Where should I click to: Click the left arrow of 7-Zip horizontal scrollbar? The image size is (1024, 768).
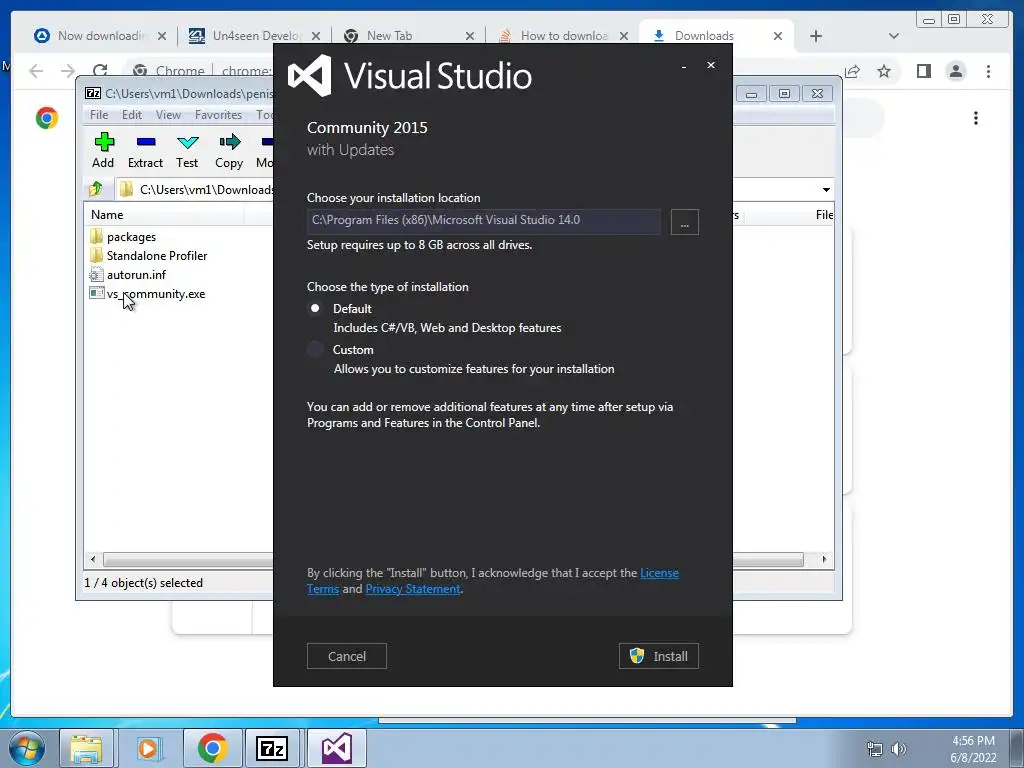click(x=93, y=560)
